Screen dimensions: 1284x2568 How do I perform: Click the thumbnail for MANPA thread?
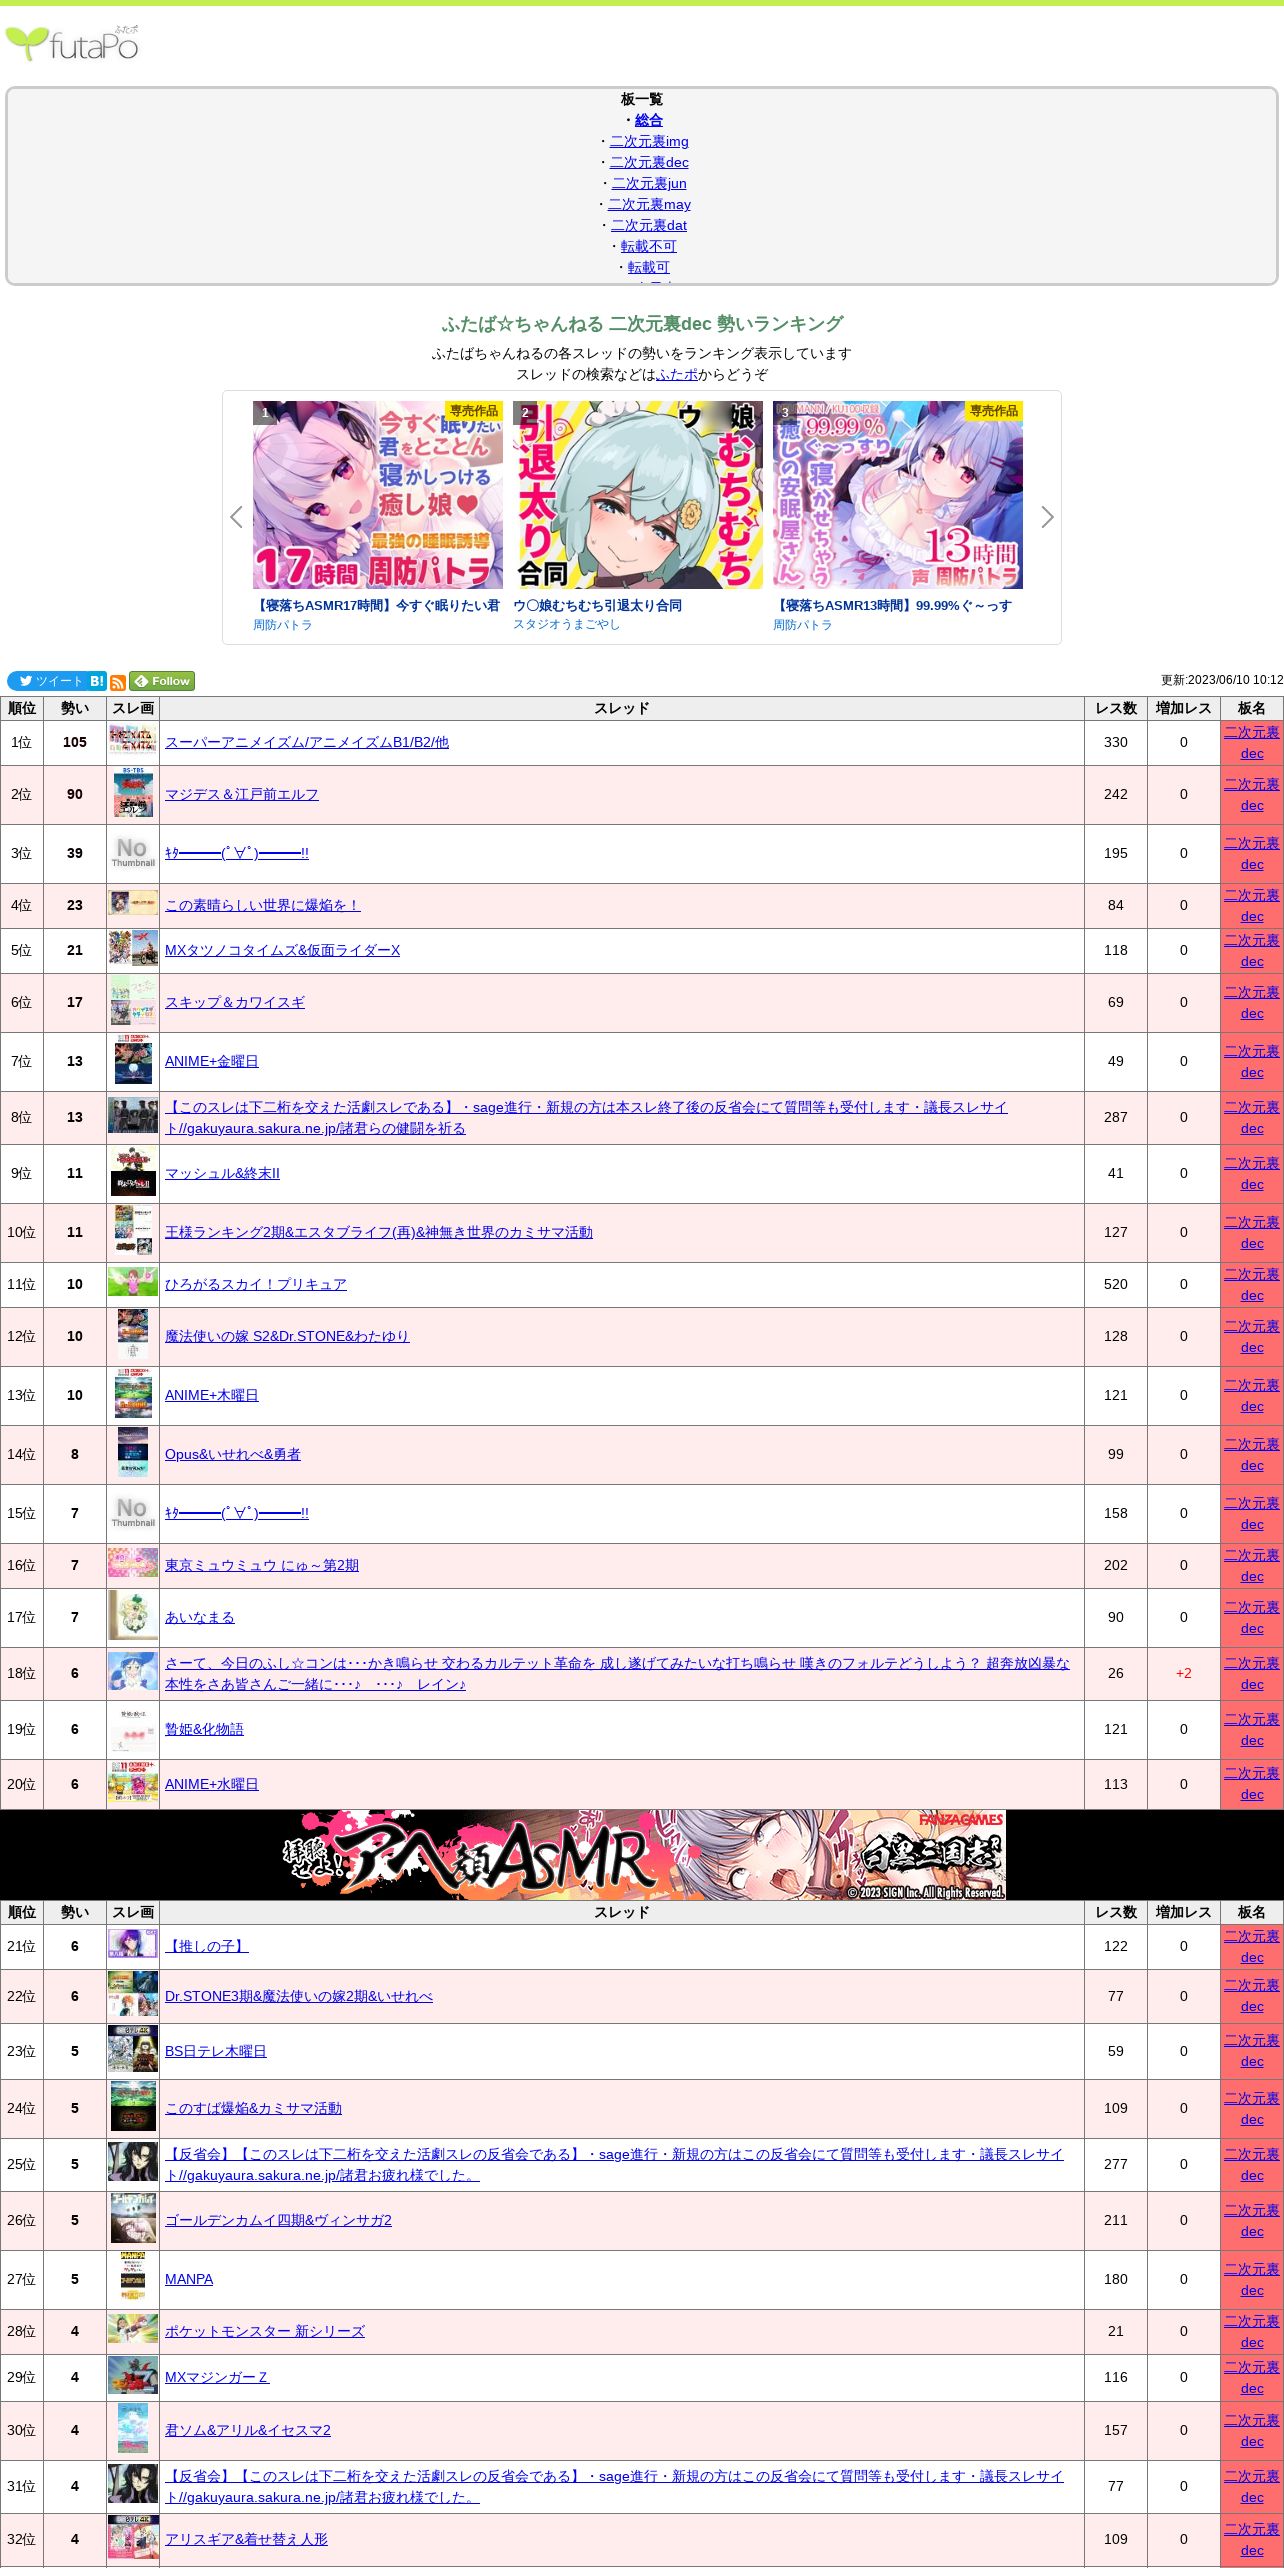tap(133, 2279)
